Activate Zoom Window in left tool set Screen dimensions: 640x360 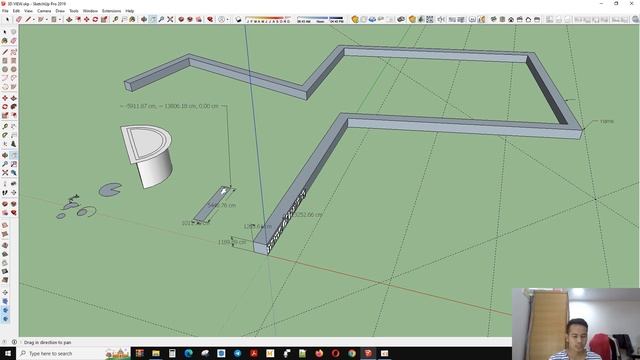13,164
